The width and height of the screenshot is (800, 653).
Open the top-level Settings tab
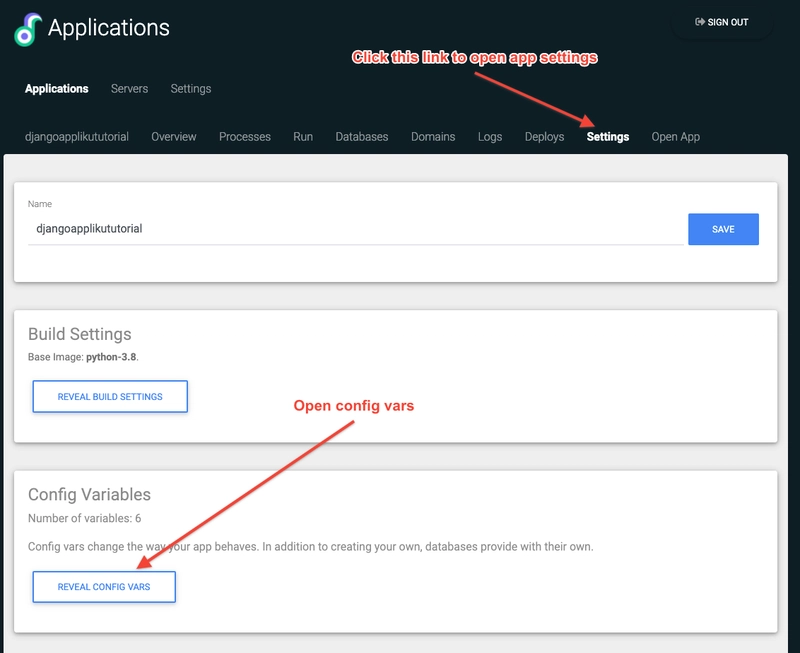click(190, 89)
